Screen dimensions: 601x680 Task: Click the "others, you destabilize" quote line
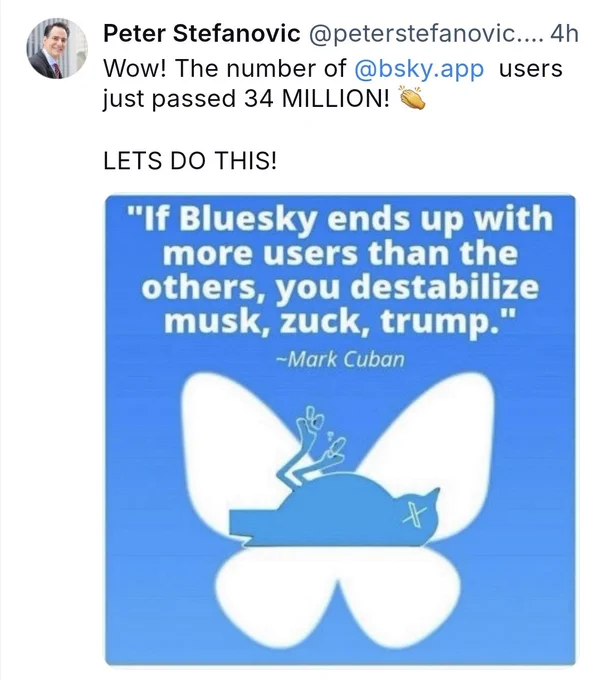point(340,287)
